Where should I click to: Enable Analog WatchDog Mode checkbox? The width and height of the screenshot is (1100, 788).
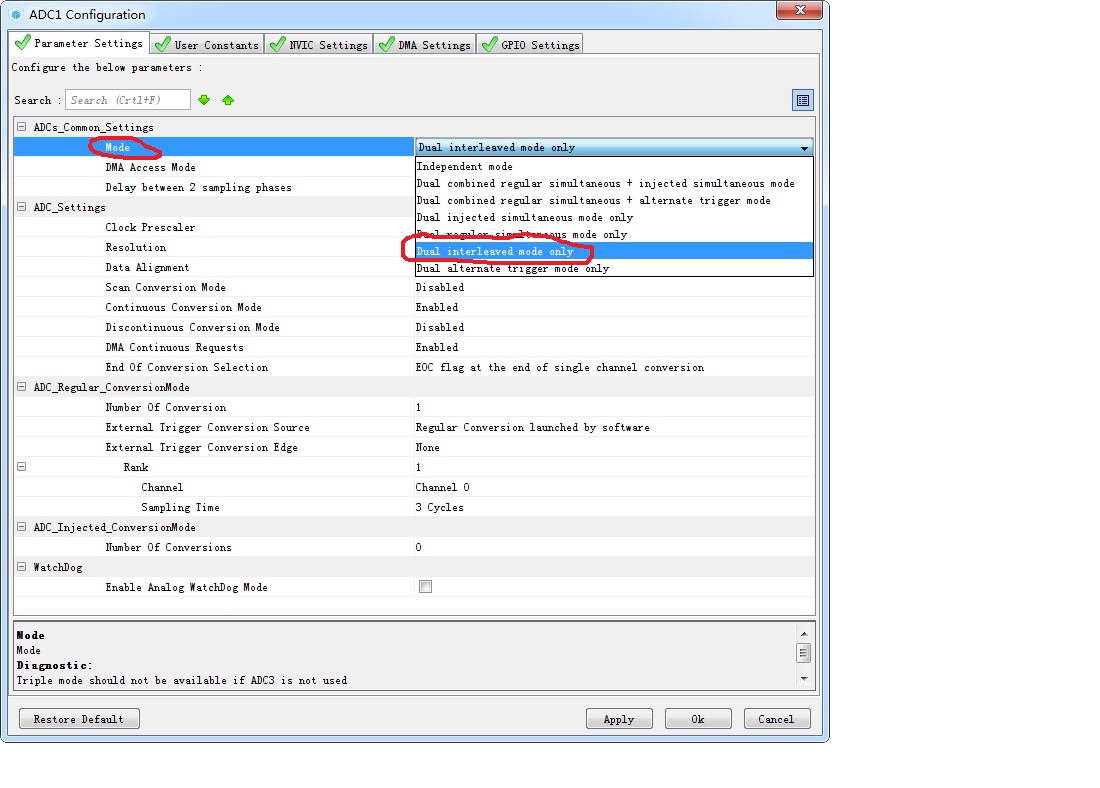pyautogui.click(x=425, y=587)
